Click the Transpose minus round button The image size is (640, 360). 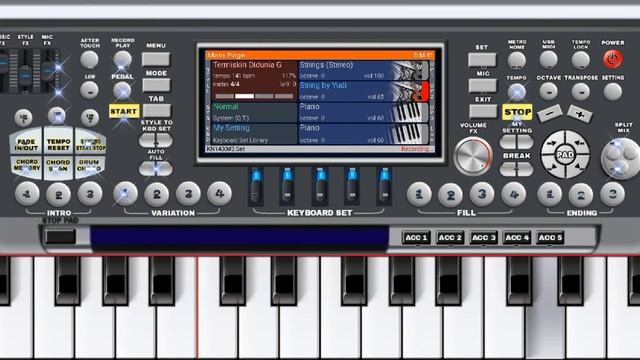[x=580, y=92]
